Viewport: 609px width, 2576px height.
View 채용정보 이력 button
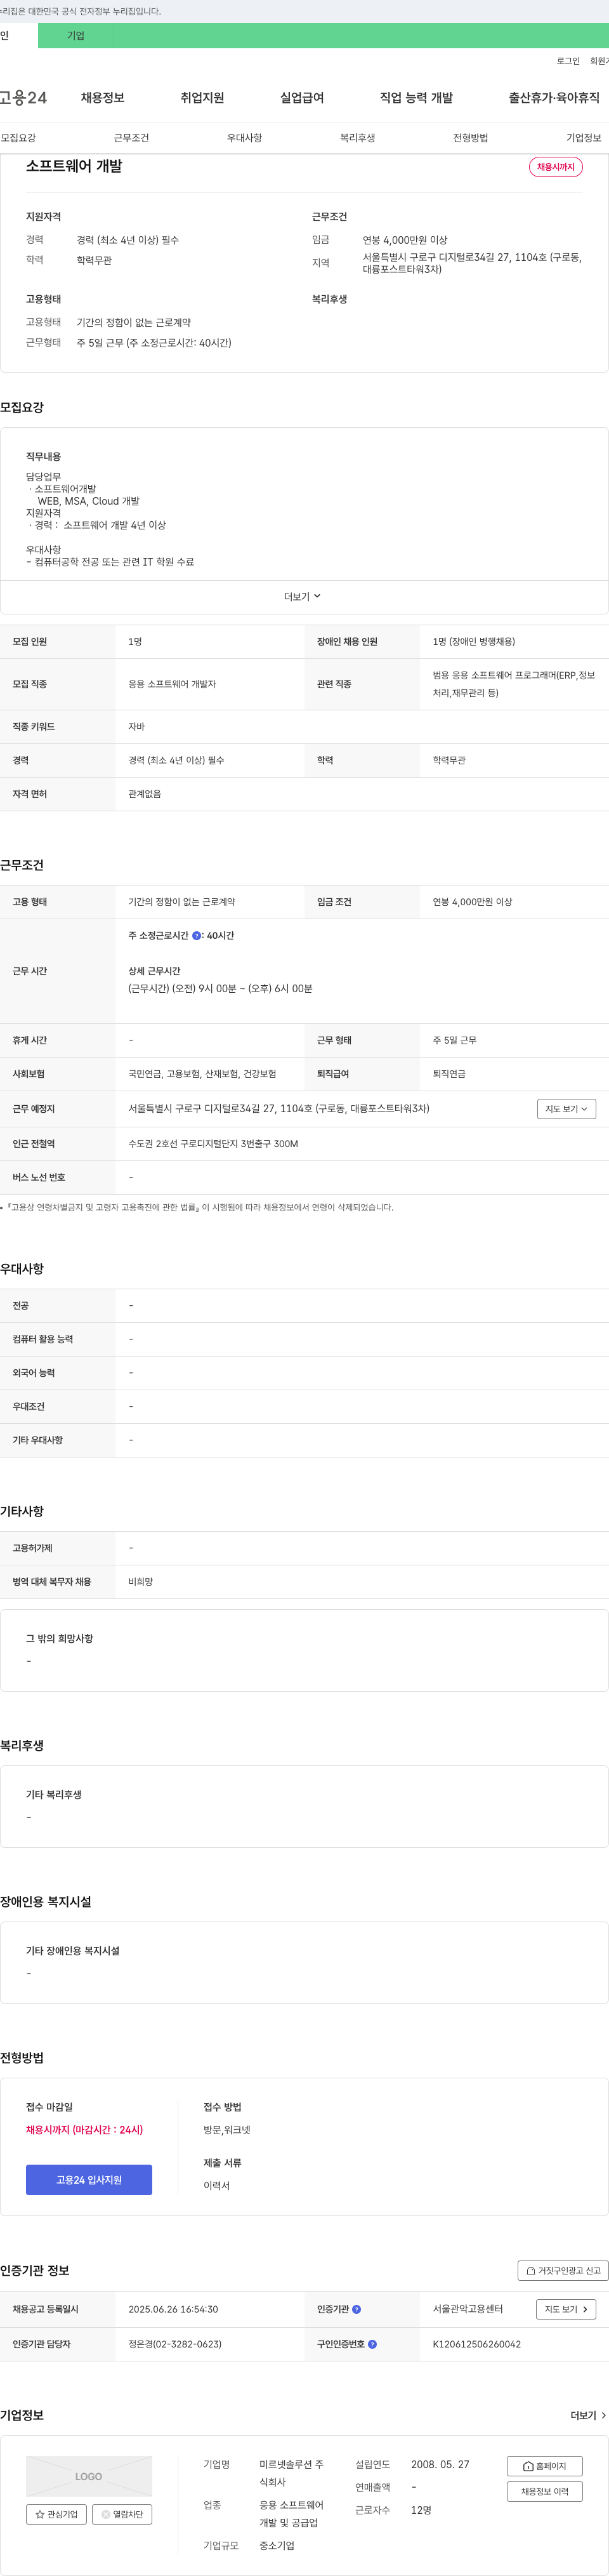pyautogui.click(x=544, y=2491)
